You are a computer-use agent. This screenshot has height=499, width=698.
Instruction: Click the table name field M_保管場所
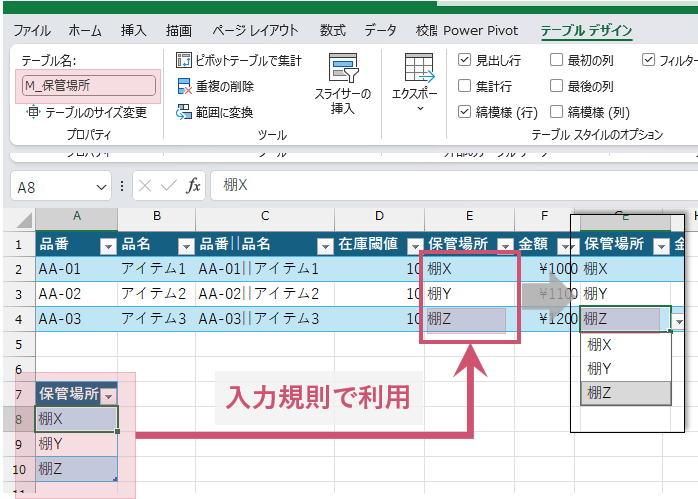point(89,85)
